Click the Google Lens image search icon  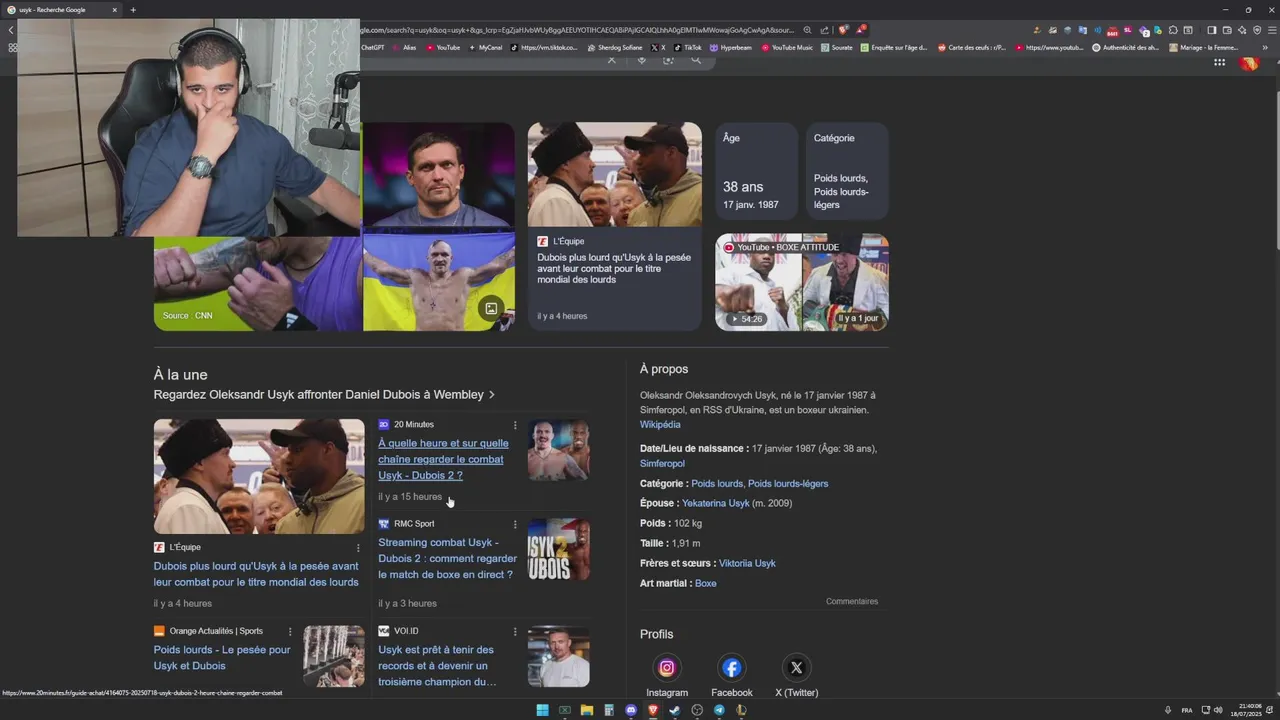[x=668, y=60]
